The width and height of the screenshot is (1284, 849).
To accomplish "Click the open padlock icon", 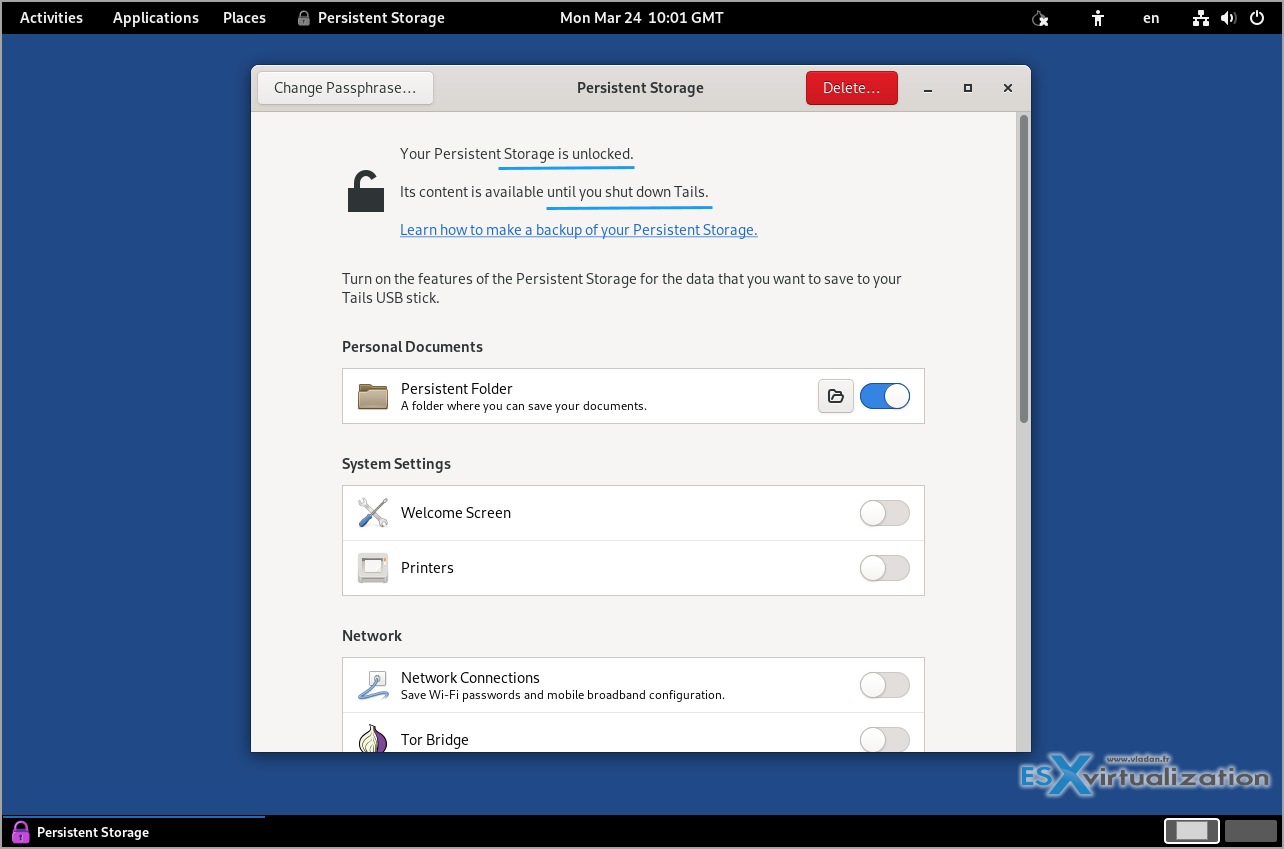I will [x=366, y=191].
